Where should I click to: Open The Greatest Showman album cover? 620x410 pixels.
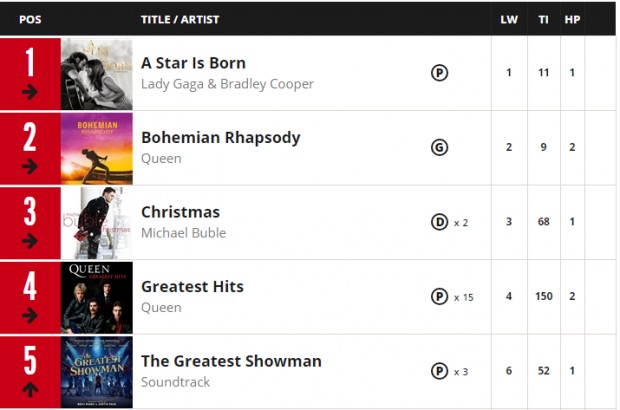coord(97,372)
